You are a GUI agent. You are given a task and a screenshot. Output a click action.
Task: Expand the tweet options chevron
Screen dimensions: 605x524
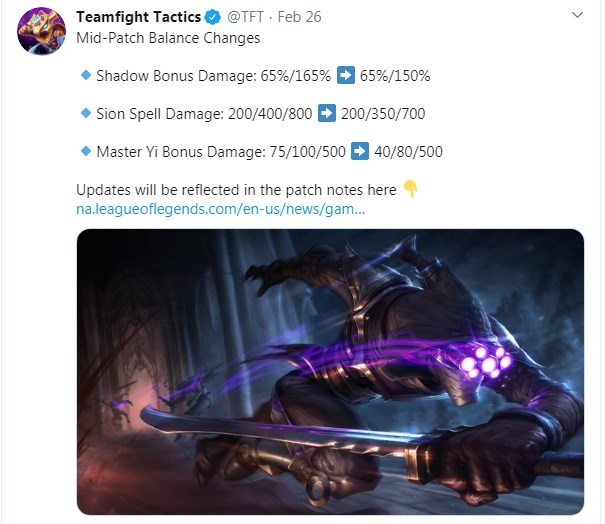577,15
